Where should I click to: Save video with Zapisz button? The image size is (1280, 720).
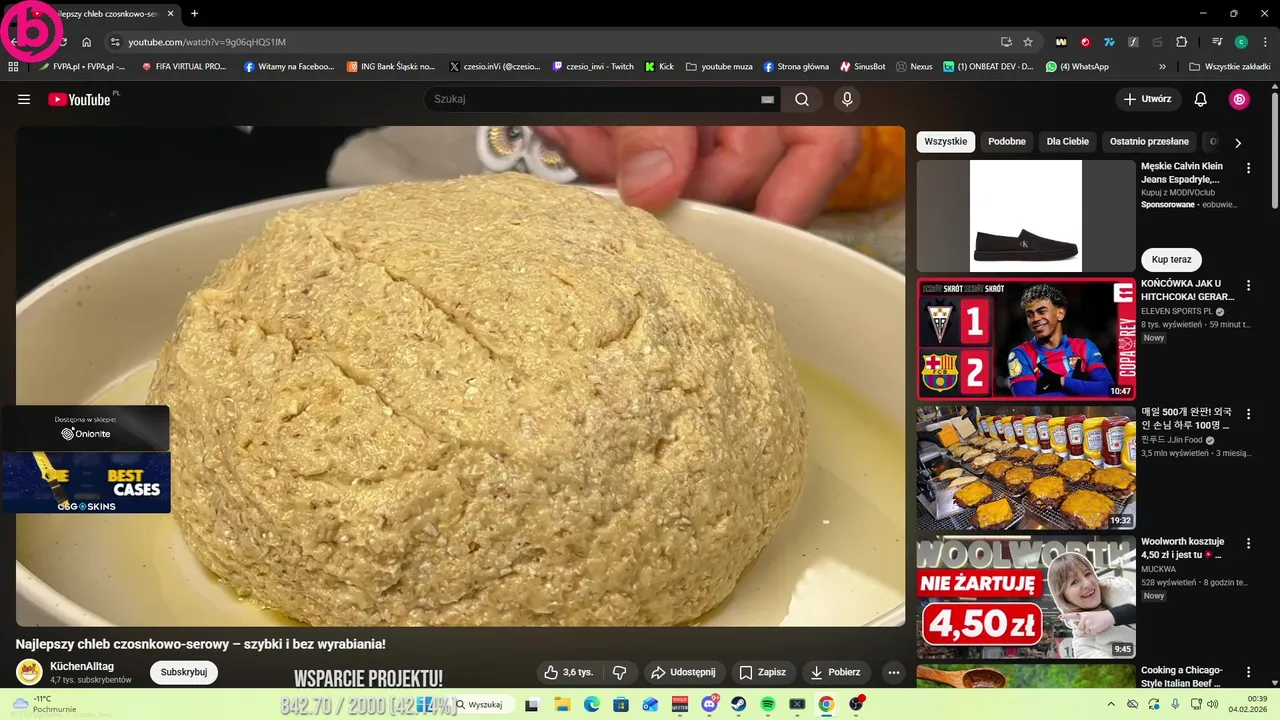pyautogui.click(x=763, y=672)
